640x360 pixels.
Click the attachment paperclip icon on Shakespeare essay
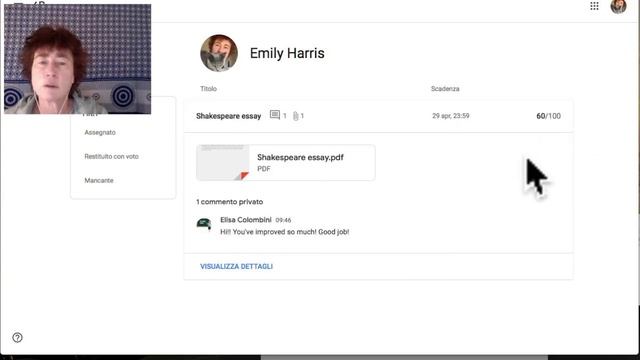point(296,116)
